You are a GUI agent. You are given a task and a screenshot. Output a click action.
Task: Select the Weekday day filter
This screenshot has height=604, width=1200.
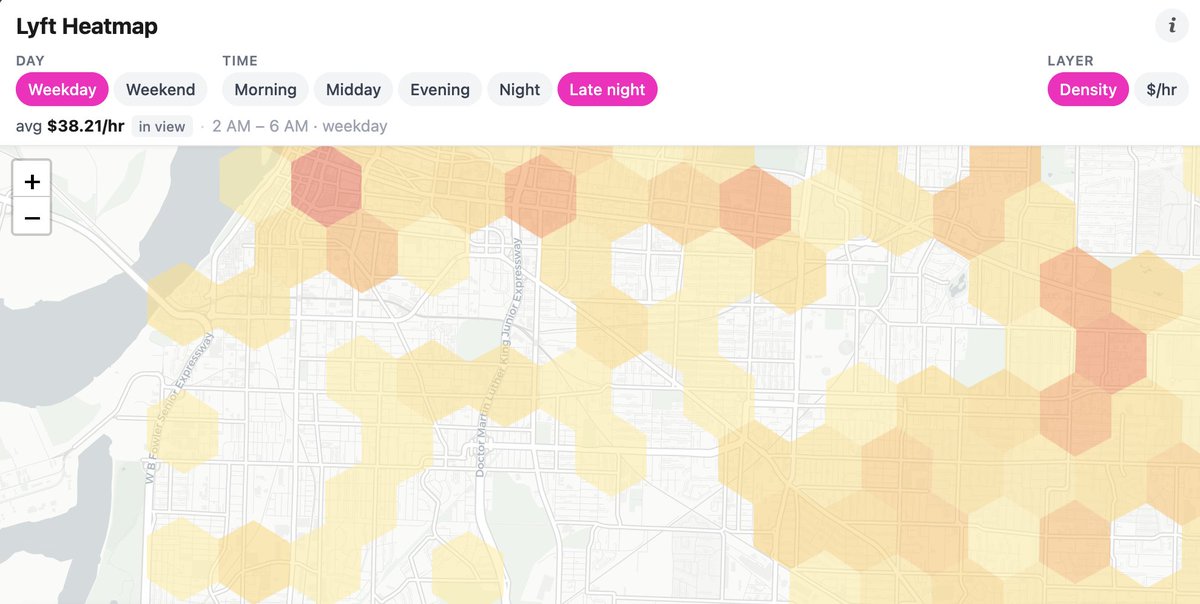pyautogui.click(x=62, y=89)
